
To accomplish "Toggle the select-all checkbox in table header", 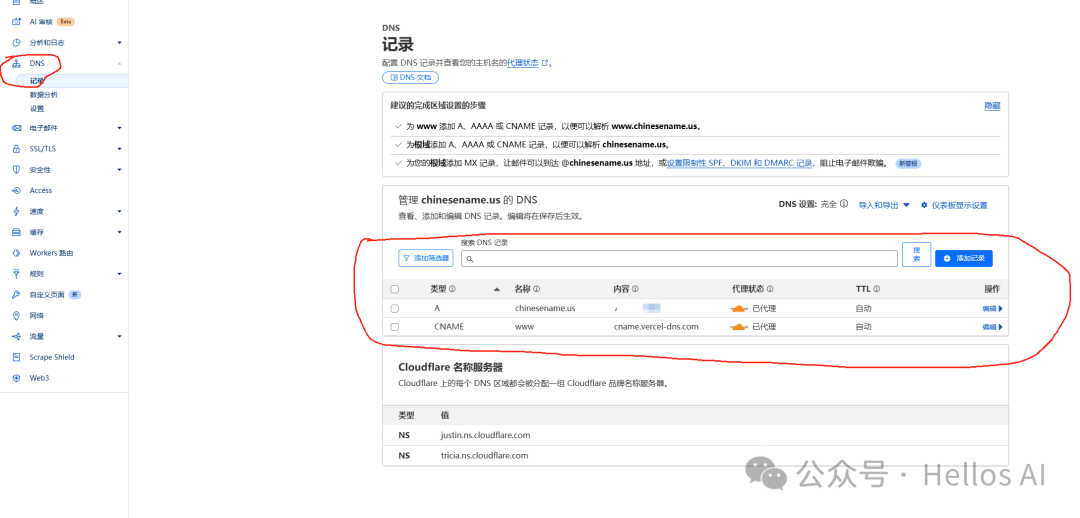I will (395, 289).
